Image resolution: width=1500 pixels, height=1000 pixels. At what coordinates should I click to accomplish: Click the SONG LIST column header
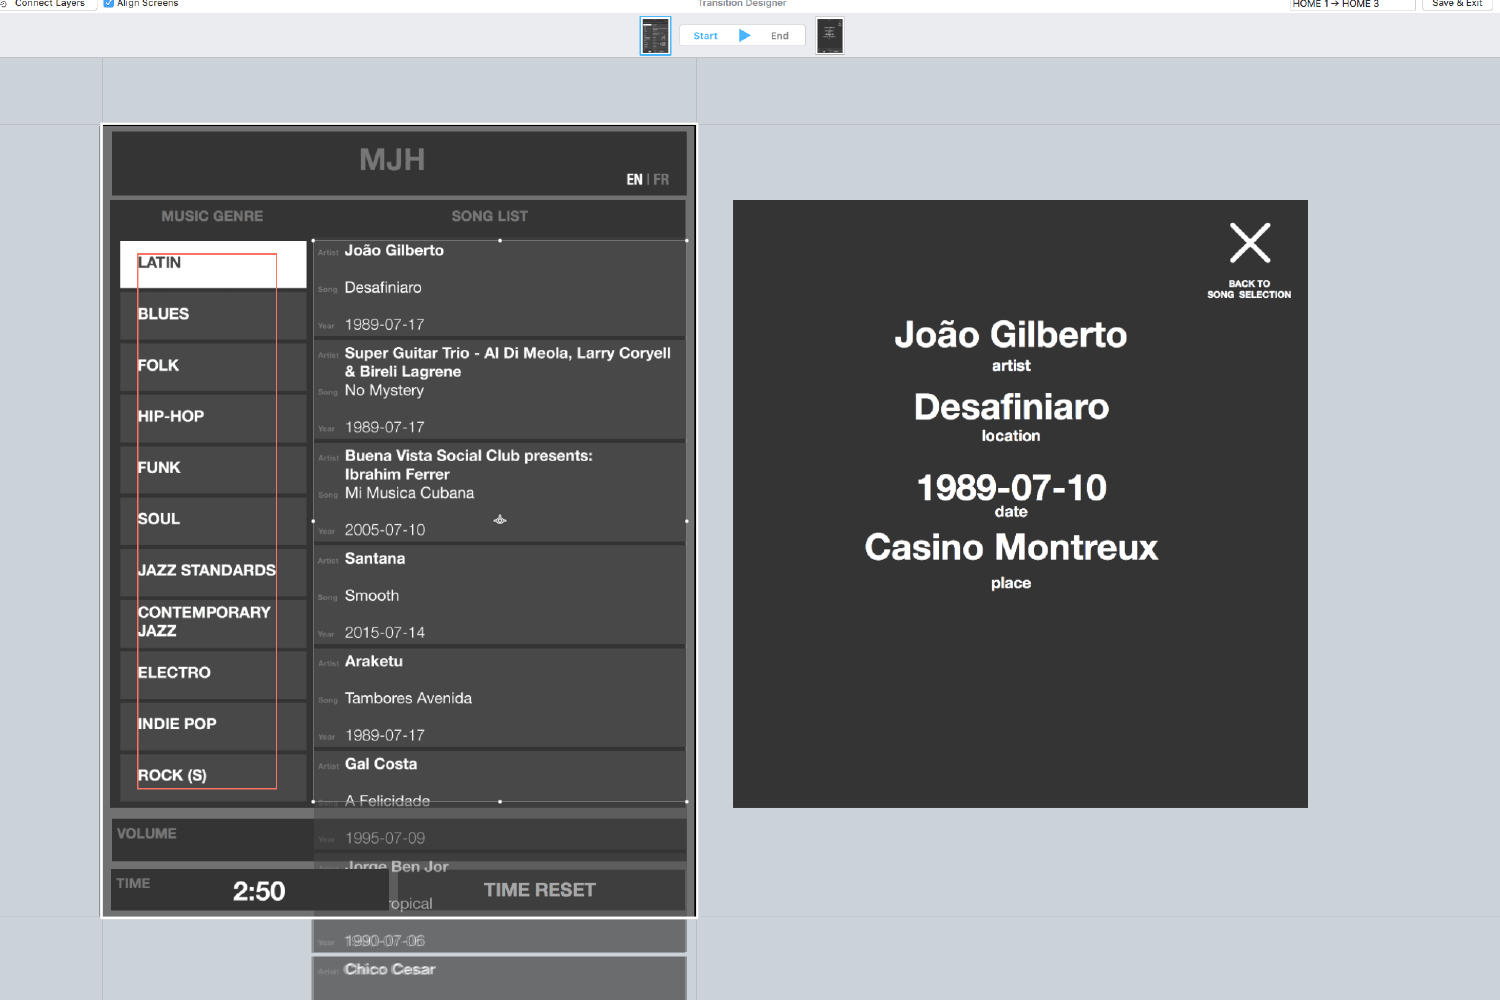tap(490, 217)
